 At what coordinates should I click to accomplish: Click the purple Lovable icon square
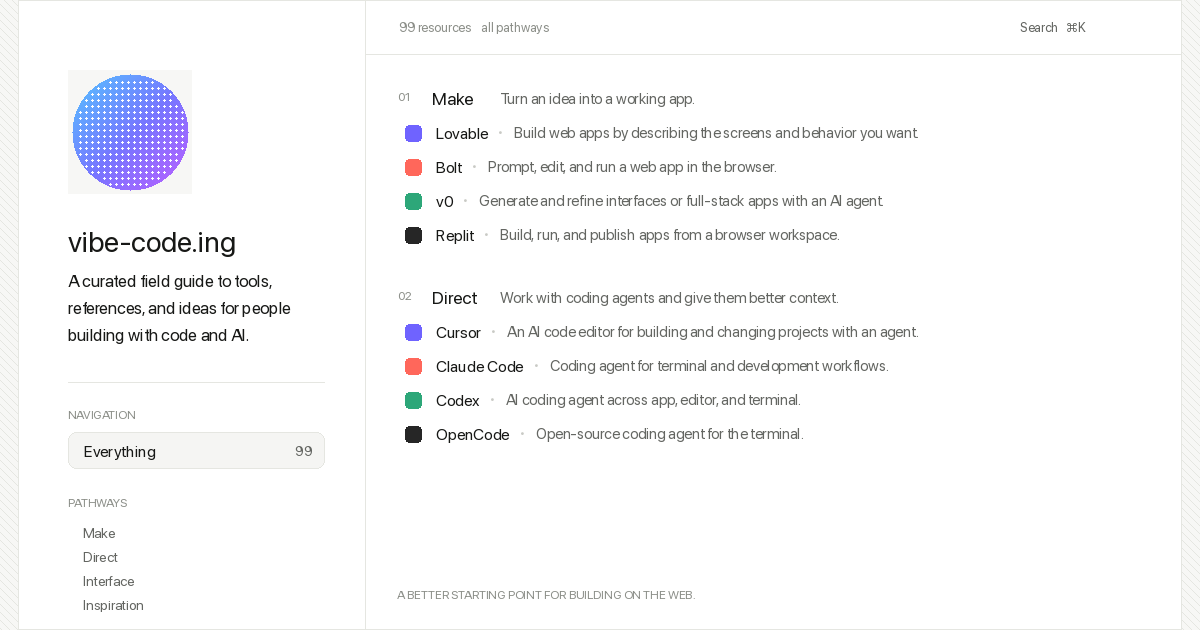click(413, 133)
